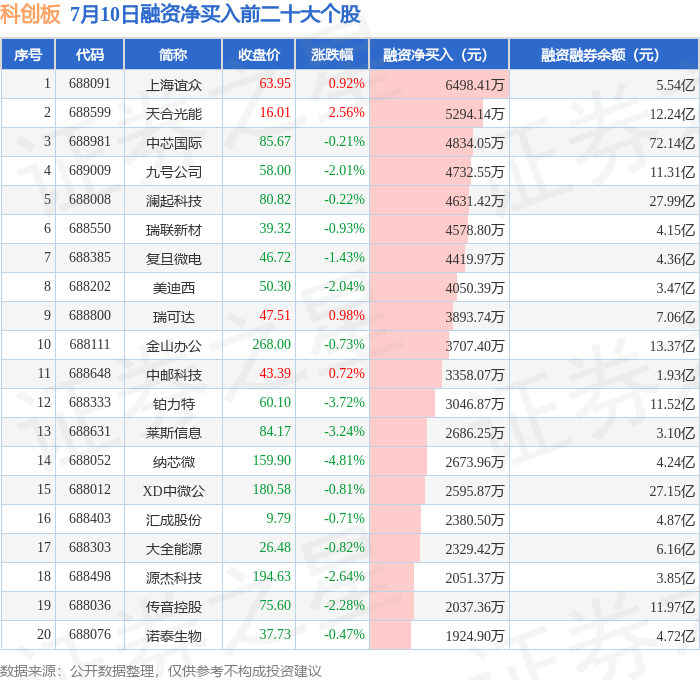Select stock name 莱斯信息
The width and height of the screenshot is (700, 680).
click(174, 433)
